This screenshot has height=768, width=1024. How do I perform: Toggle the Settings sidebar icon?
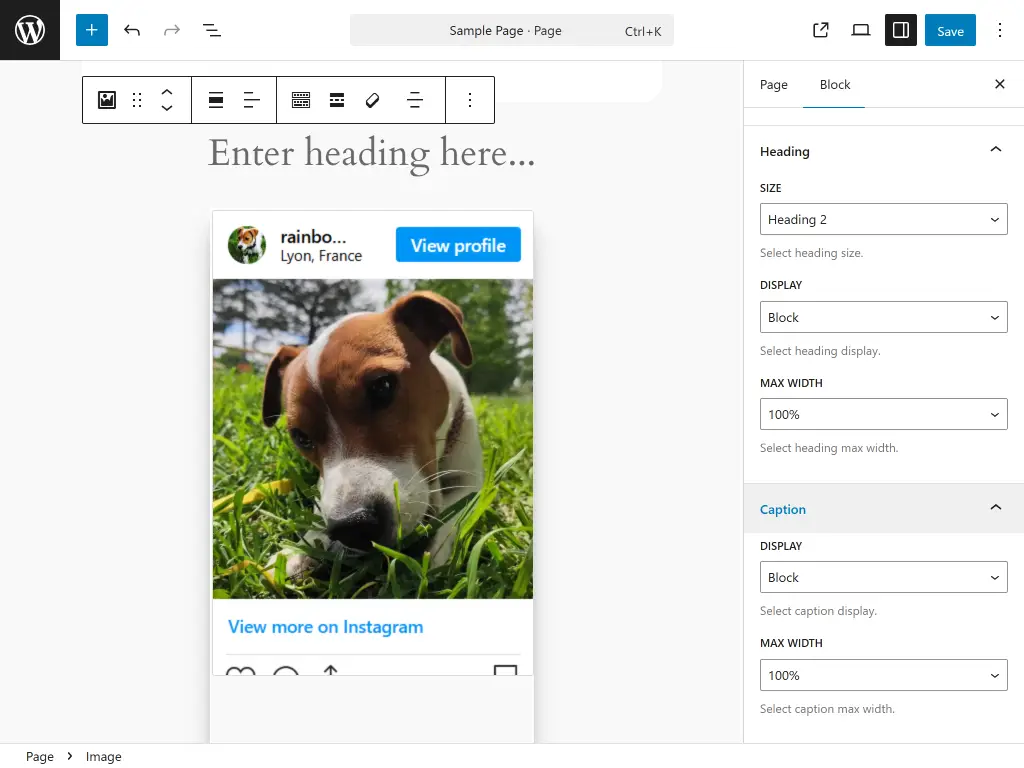900,30
